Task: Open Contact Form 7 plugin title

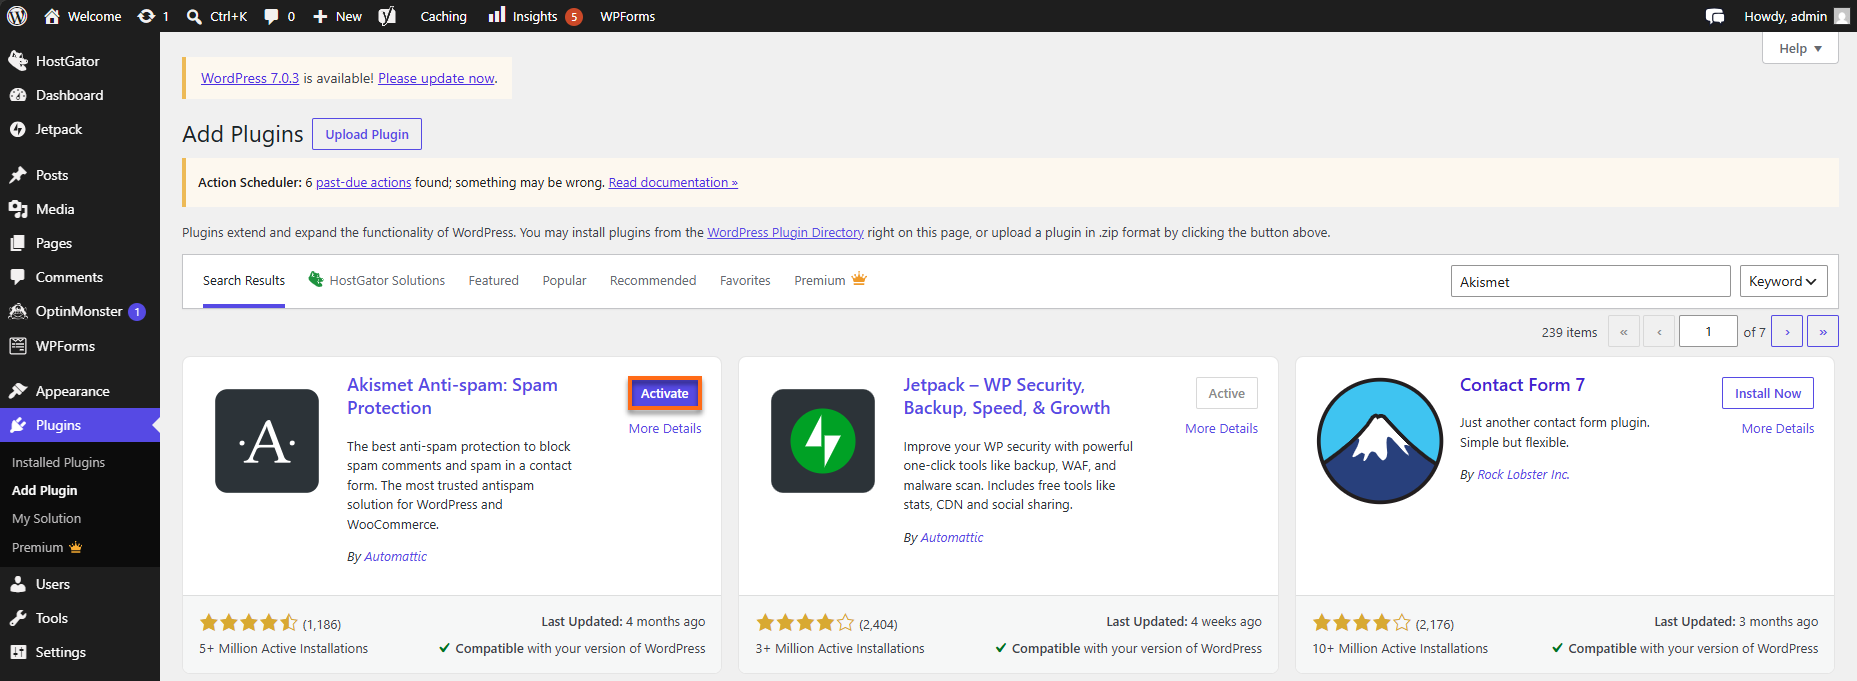Action: 1522,385
